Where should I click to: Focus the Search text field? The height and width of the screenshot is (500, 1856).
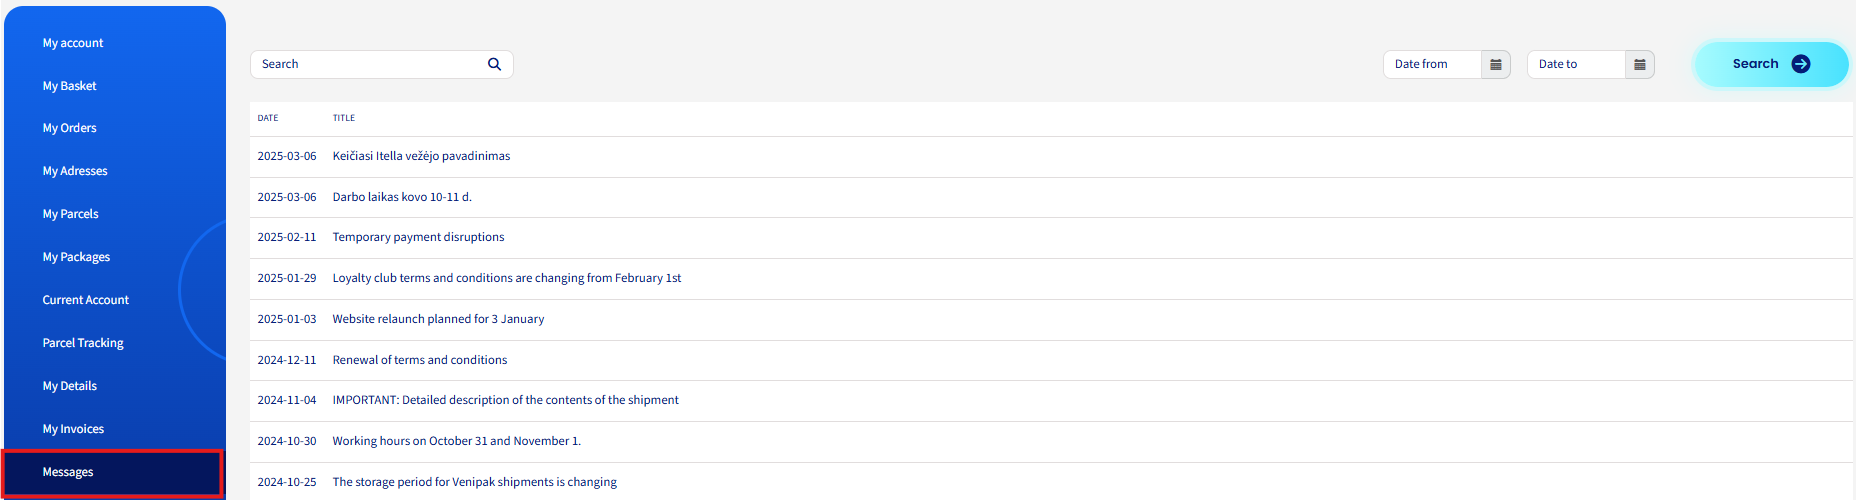click(x=370, y=64)
